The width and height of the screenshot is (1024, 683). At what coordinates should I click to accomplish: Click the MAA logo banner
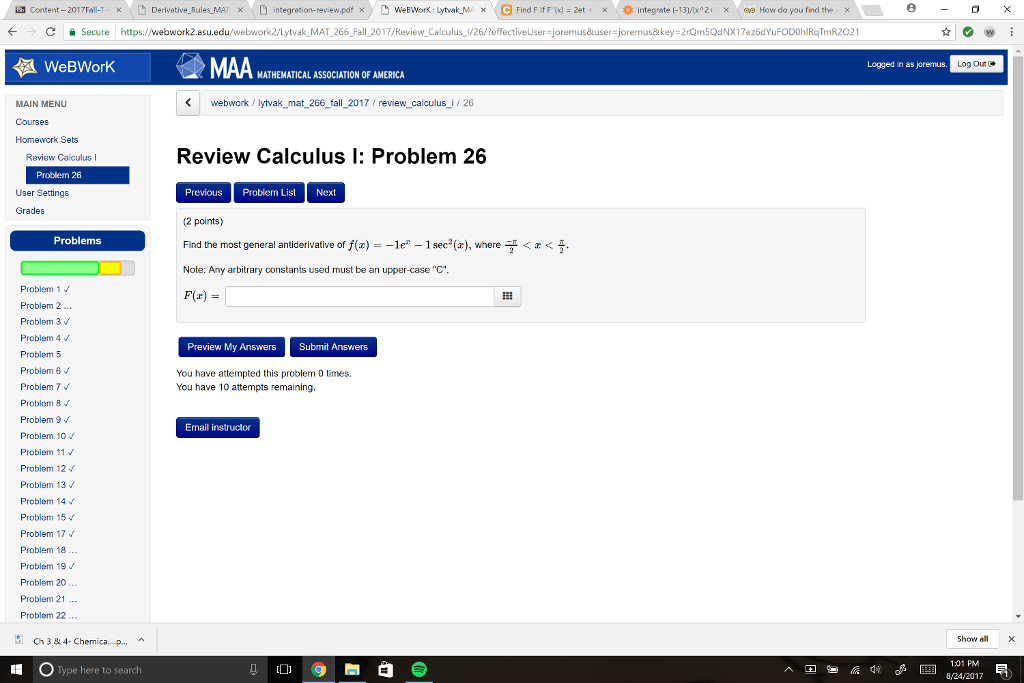tap(291, 67)
